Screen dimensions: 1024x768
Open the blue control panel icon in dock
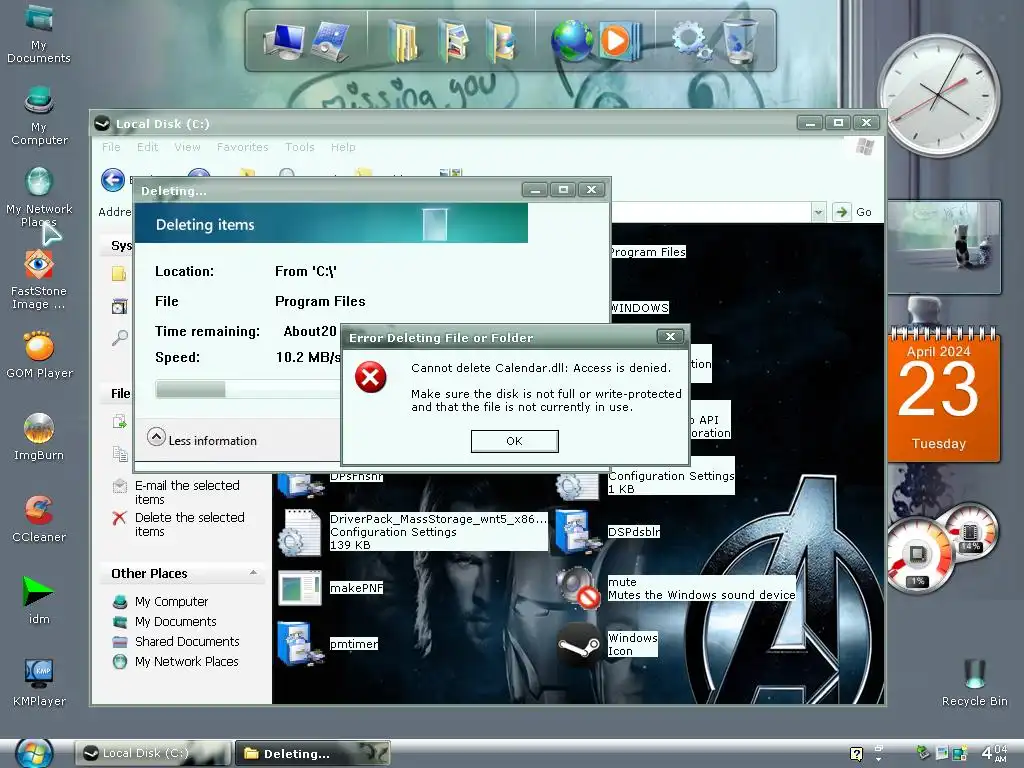(330, 41)
